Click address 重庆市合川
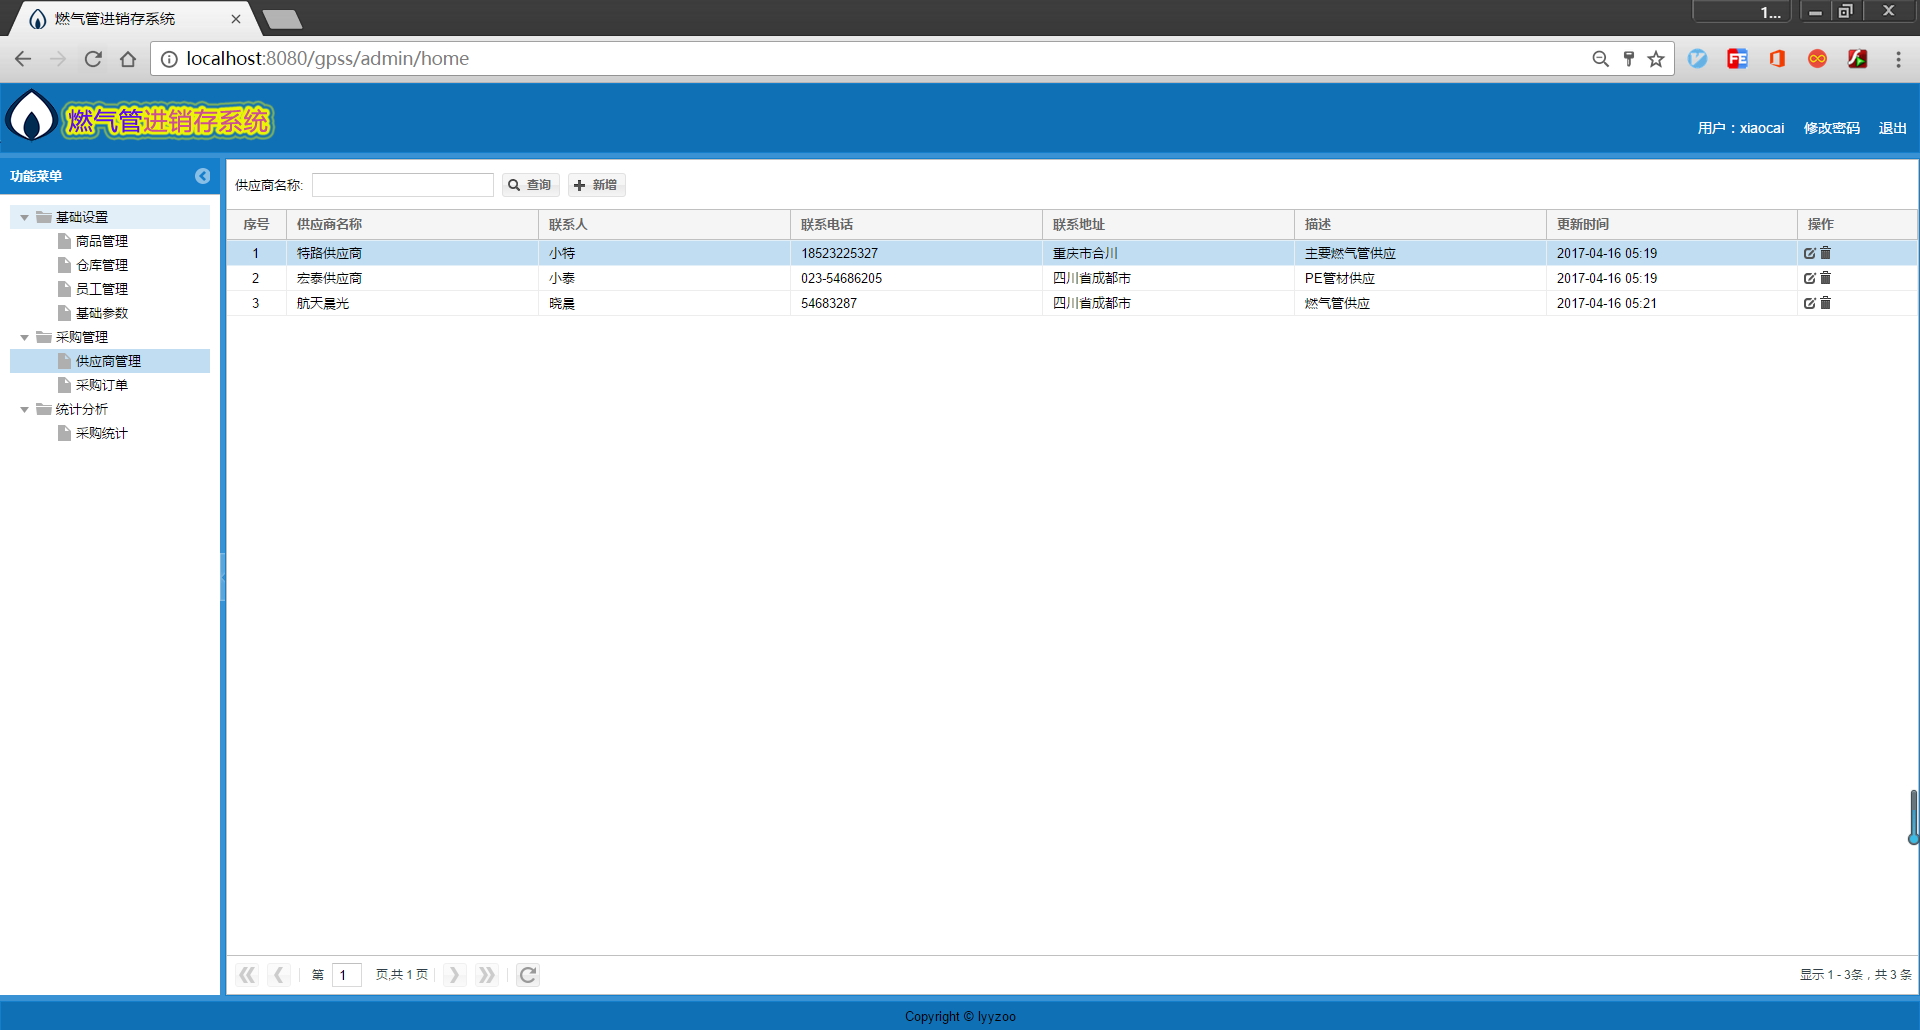The height and width of the screenshot is (1030, 1920). 1085,253
